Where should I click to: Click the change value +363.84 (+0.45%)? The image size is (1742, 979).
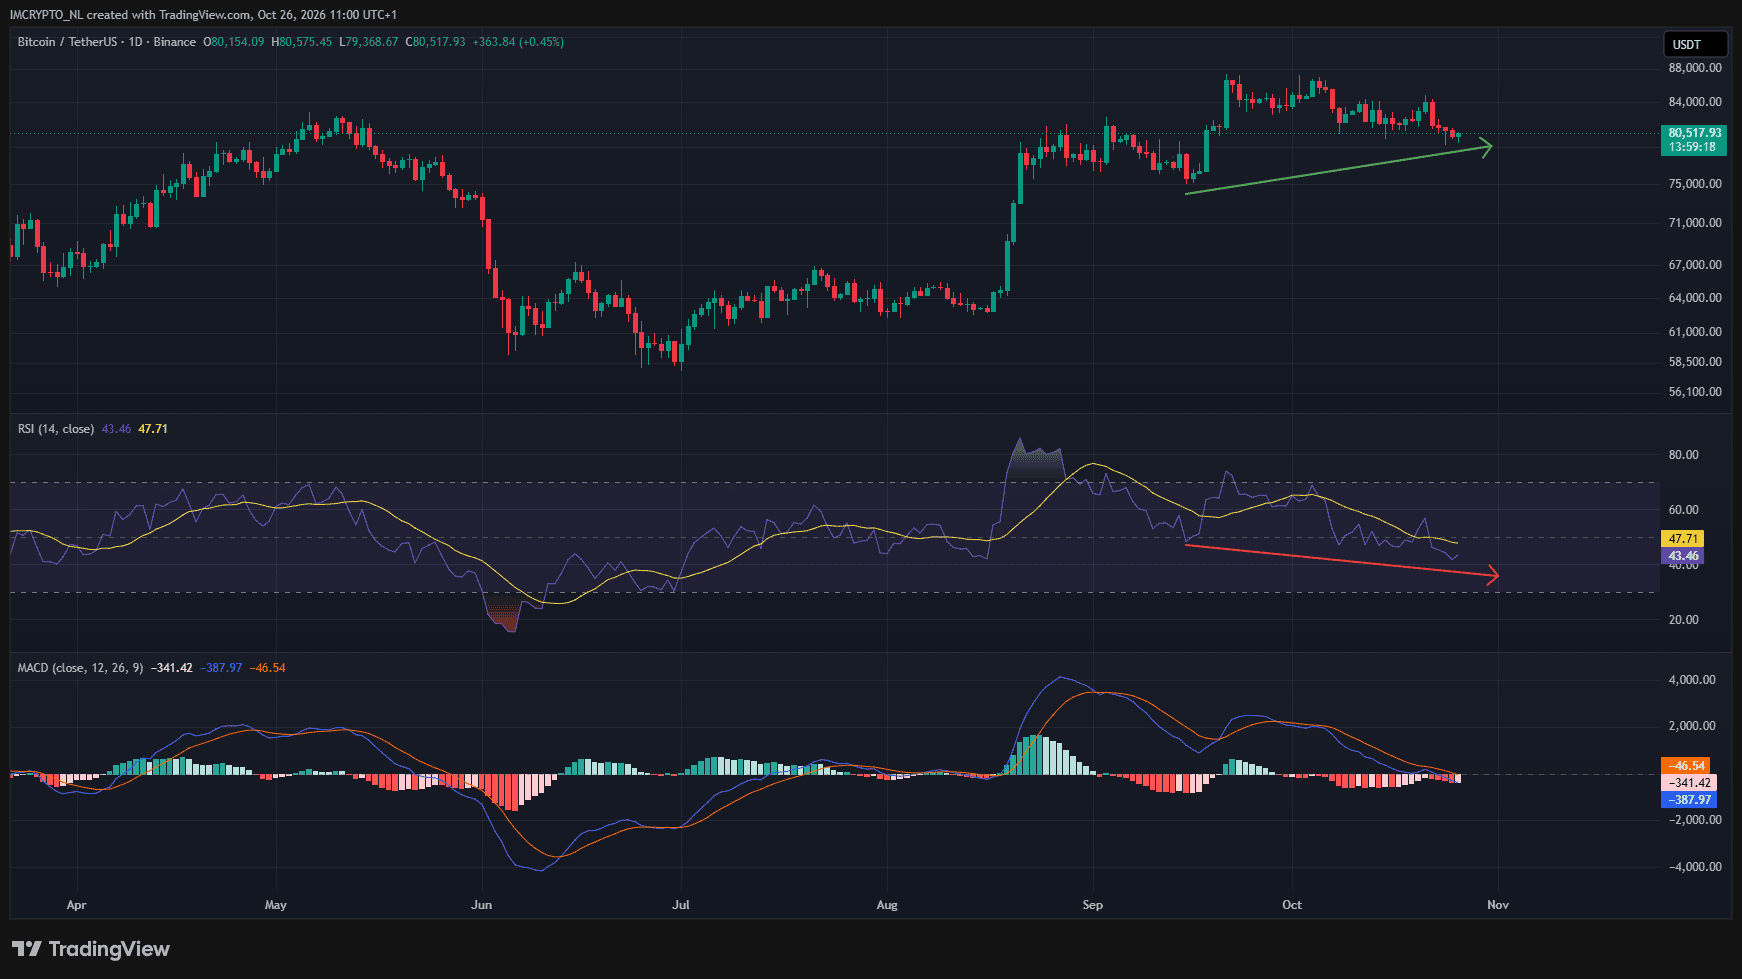[x=518, y=42]
